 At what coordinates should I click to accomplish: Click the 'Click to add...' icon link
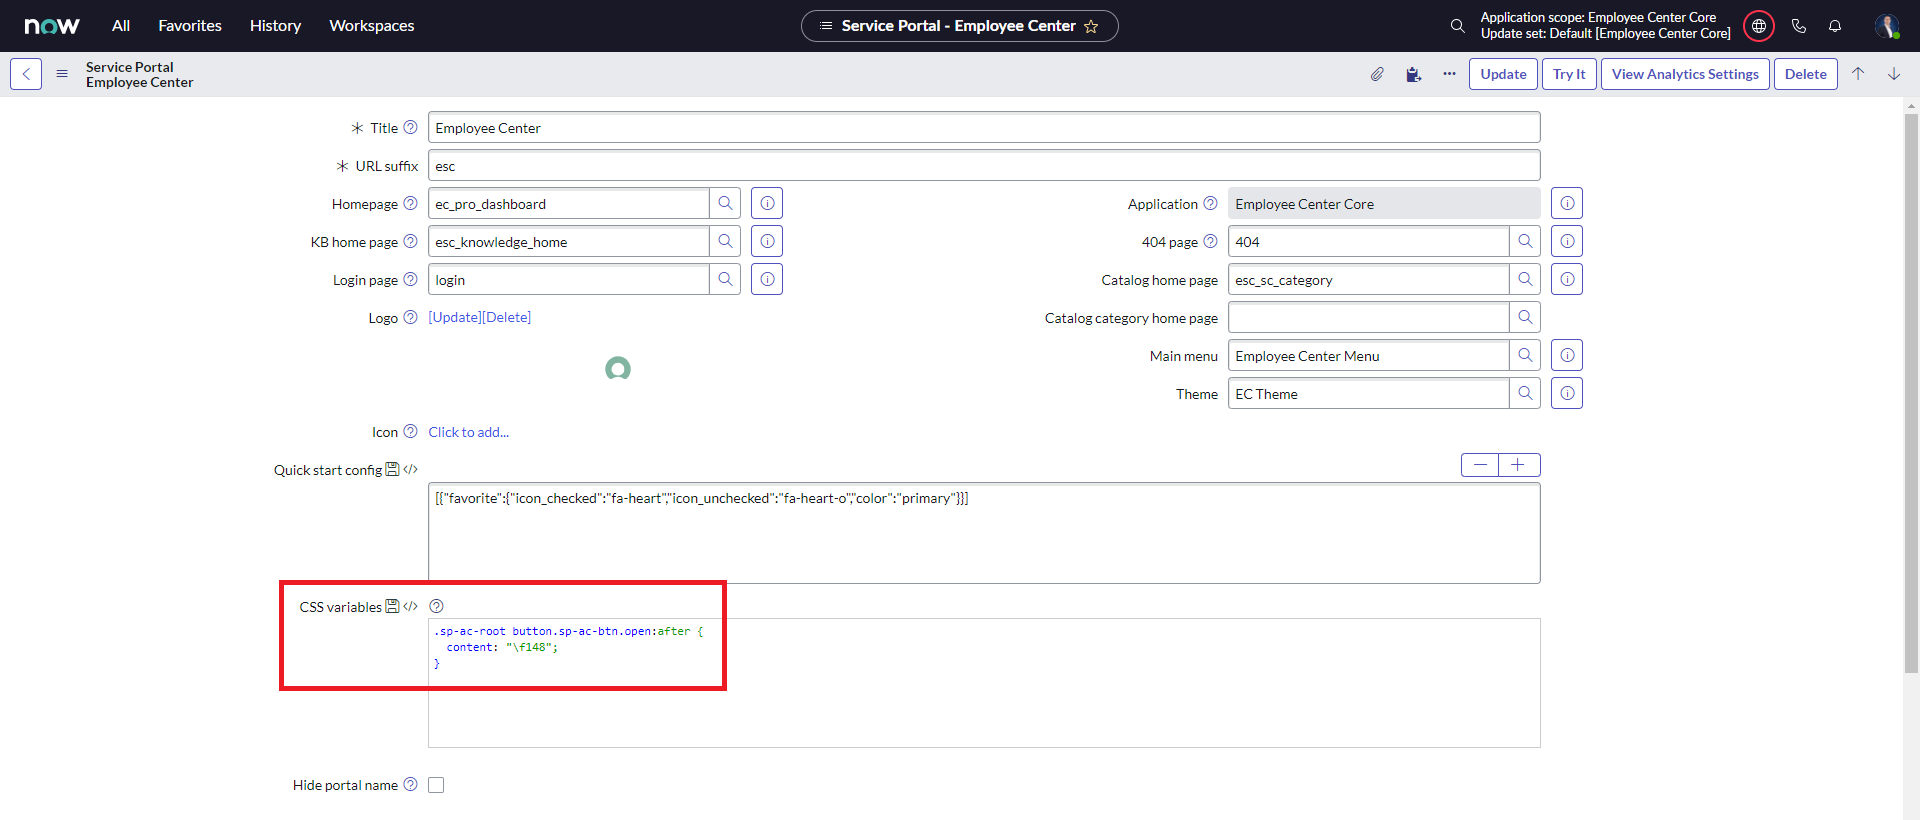tap(468, 432)
